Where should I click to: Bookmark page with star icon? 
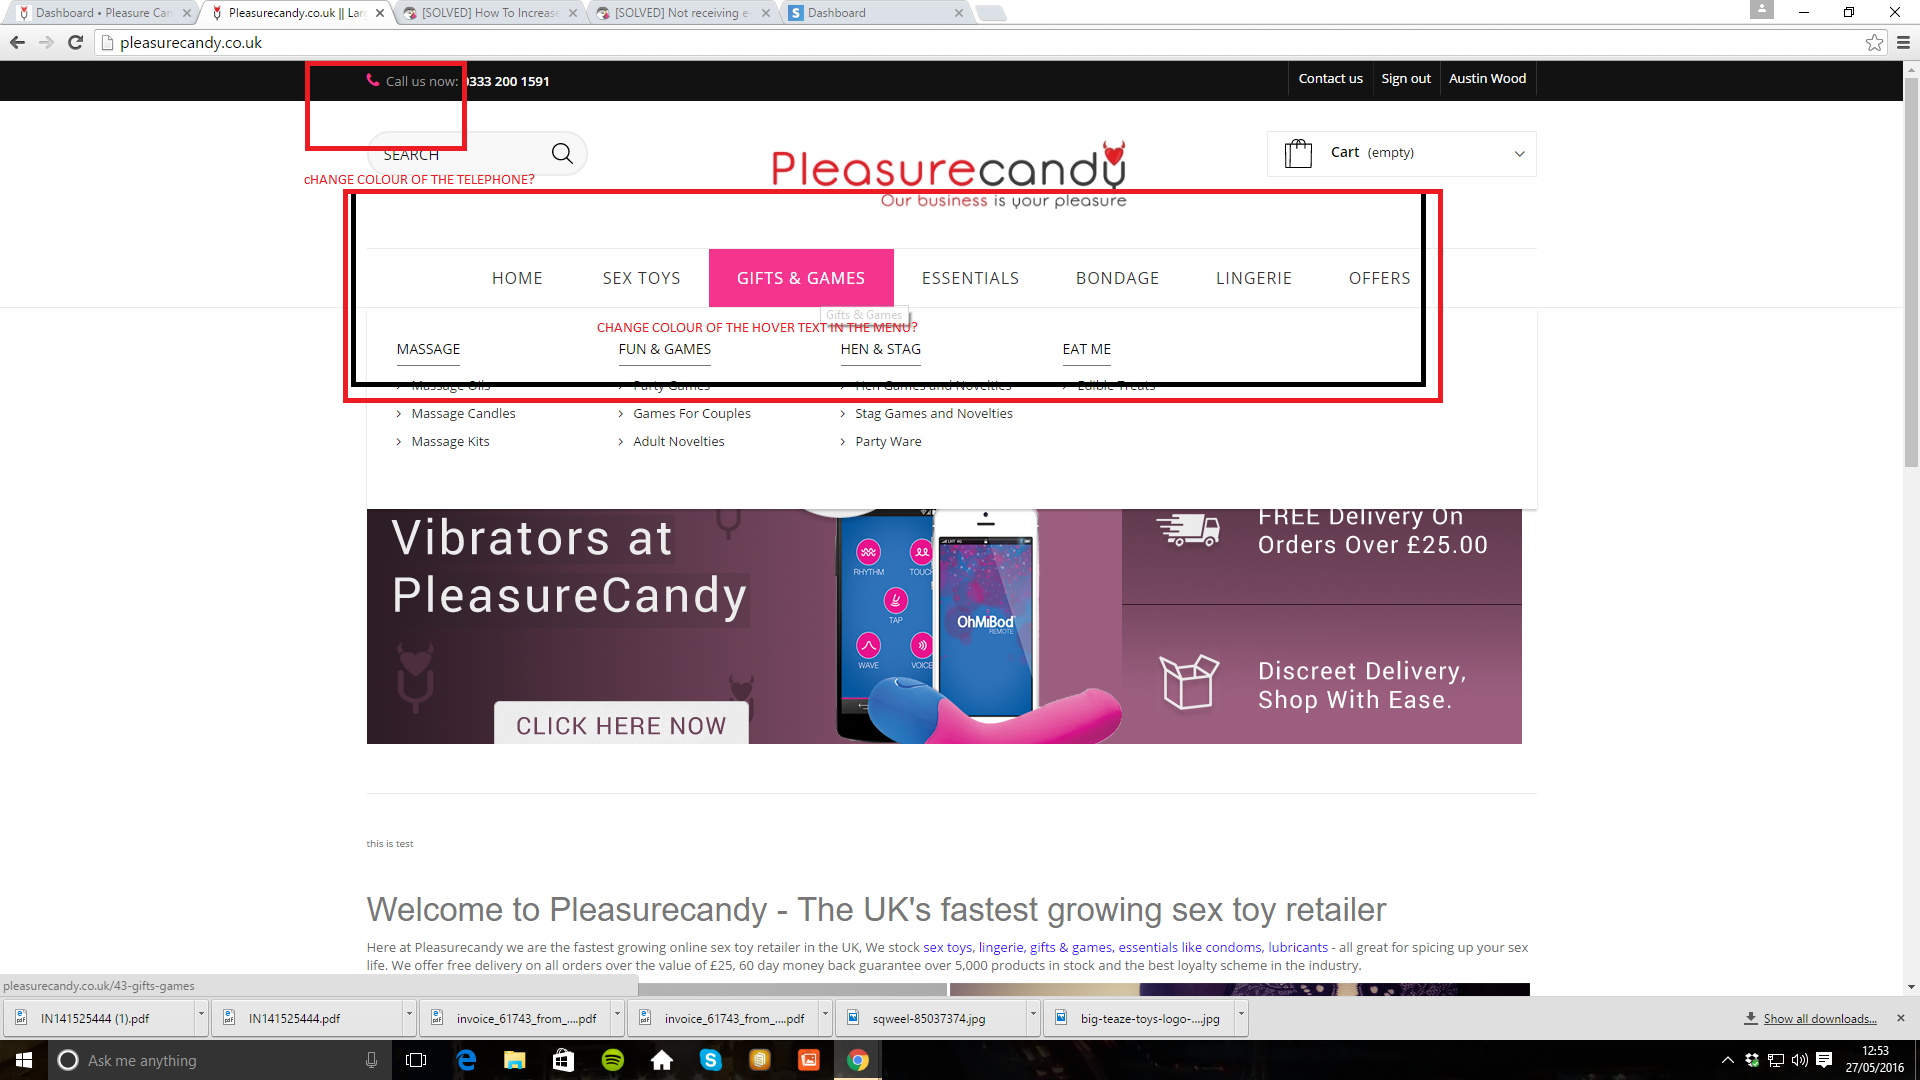click(x=1874, y=42)
